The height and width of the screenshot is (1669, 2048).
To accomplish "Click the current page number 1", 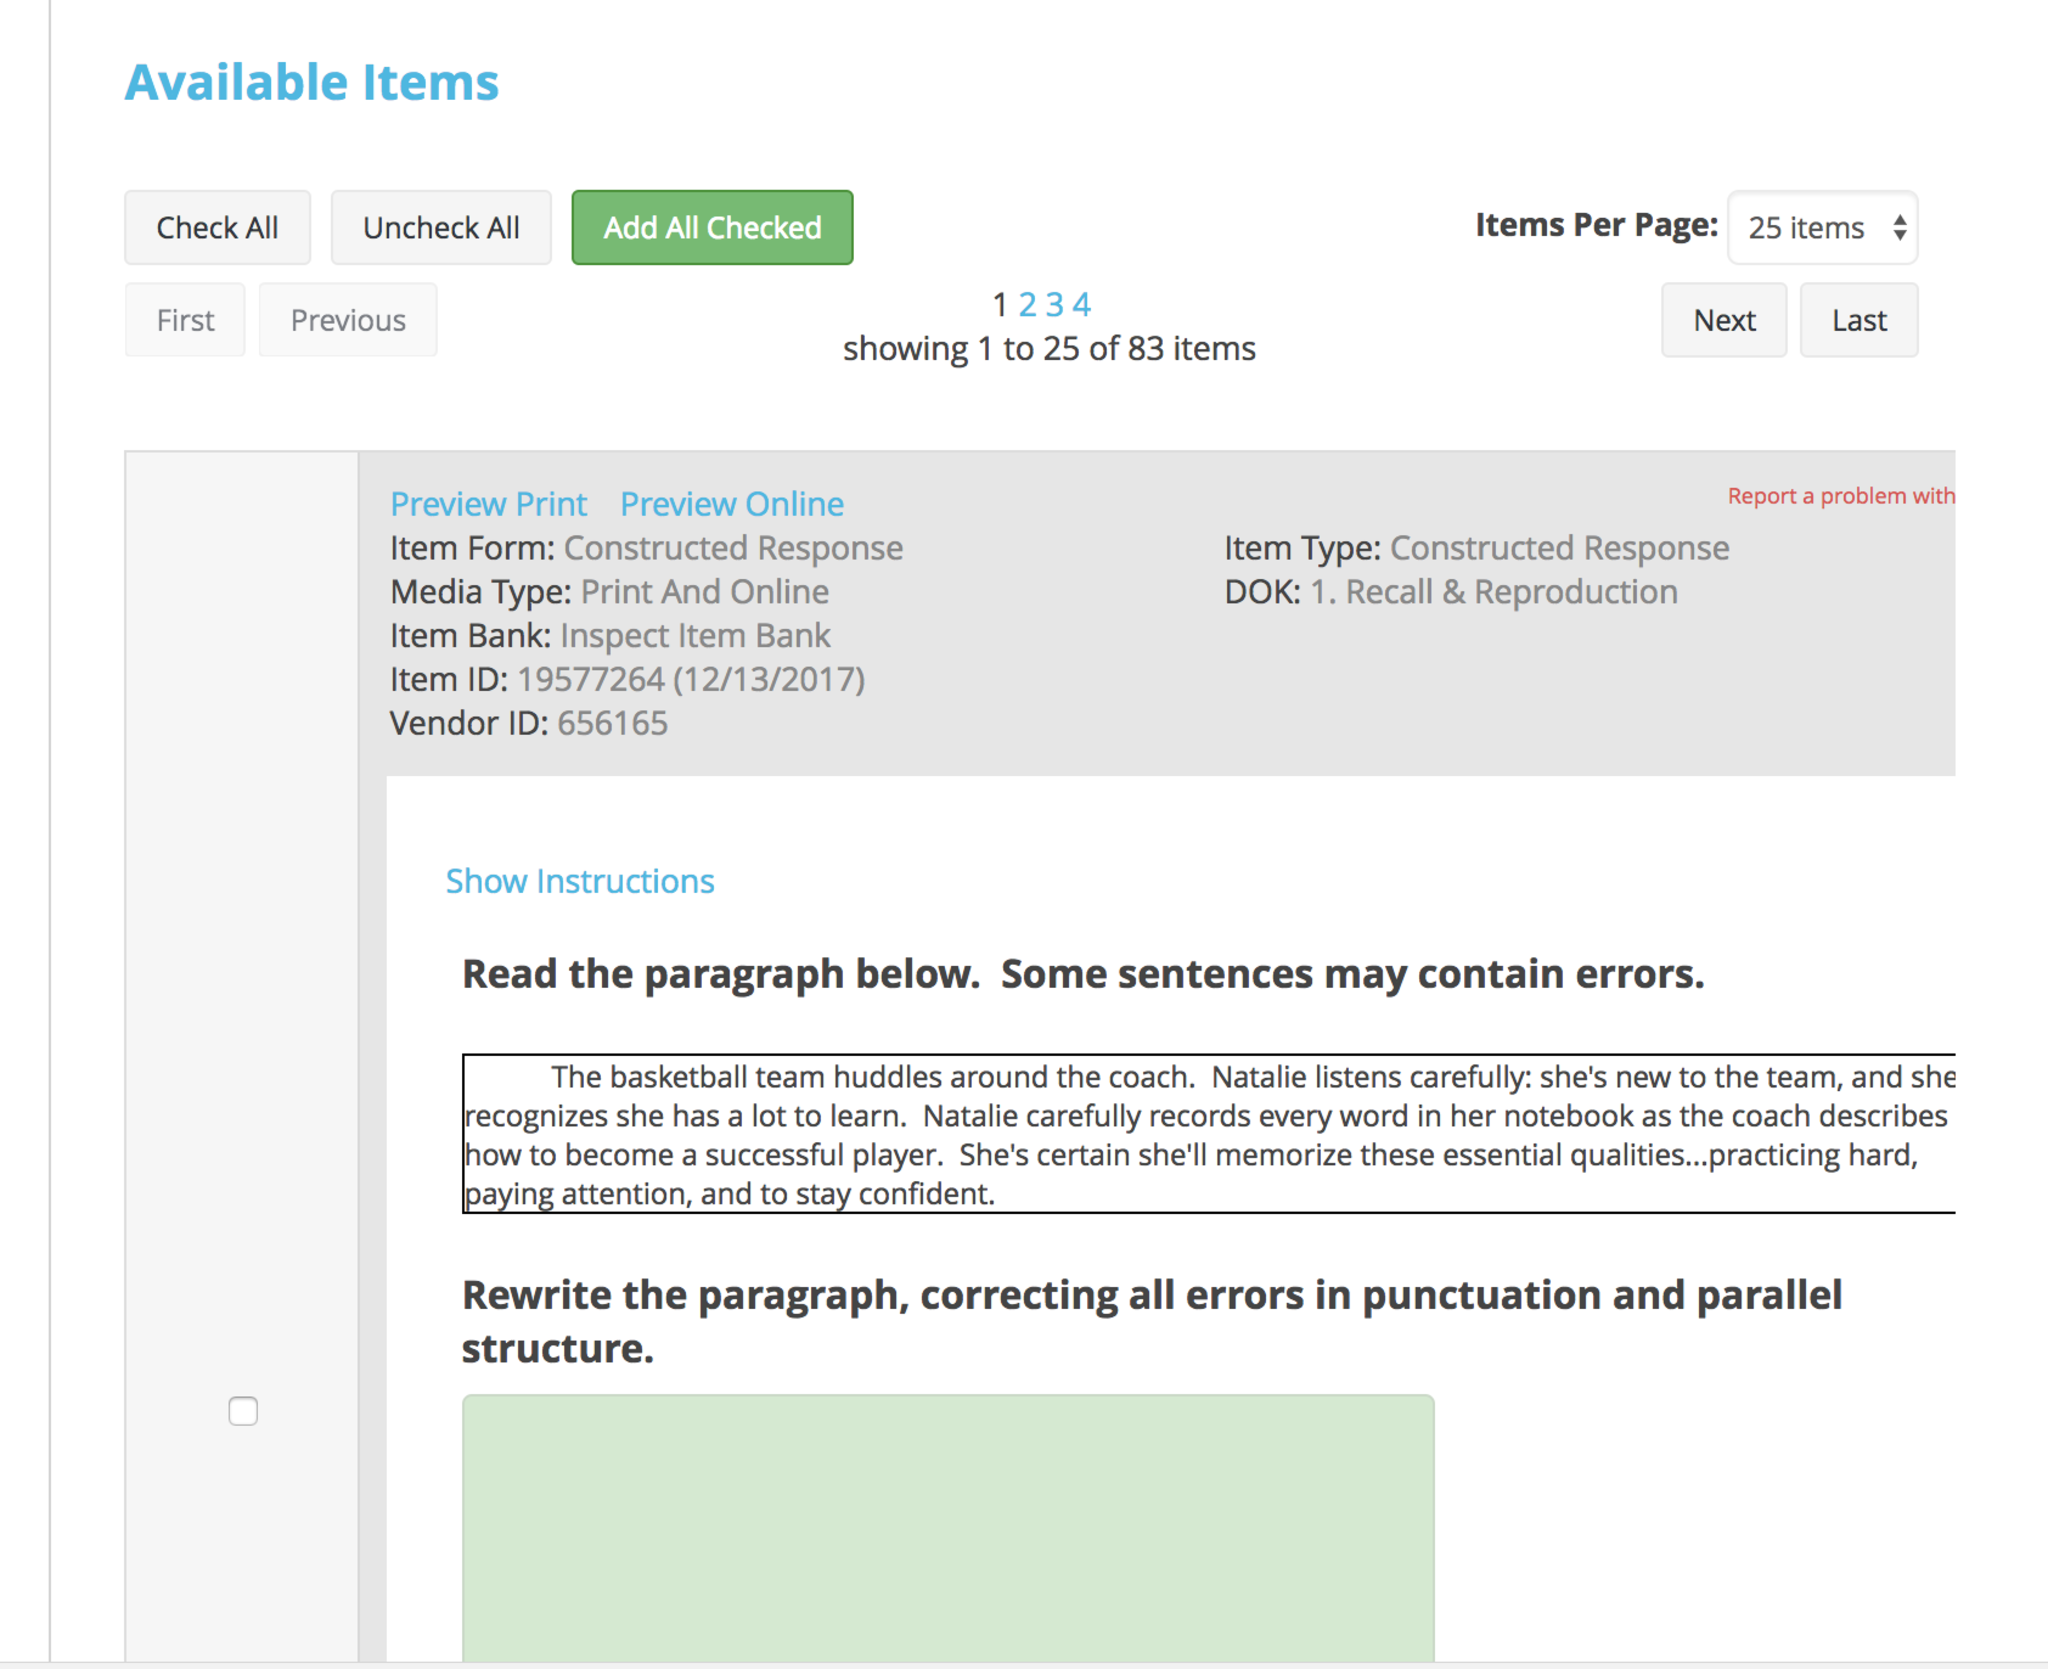I will [x=999, y=304].
